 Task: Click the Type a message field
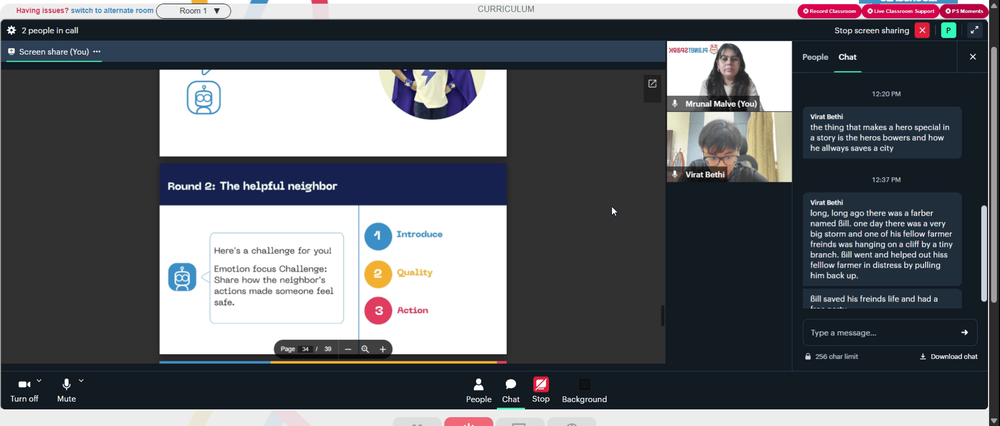882,332
